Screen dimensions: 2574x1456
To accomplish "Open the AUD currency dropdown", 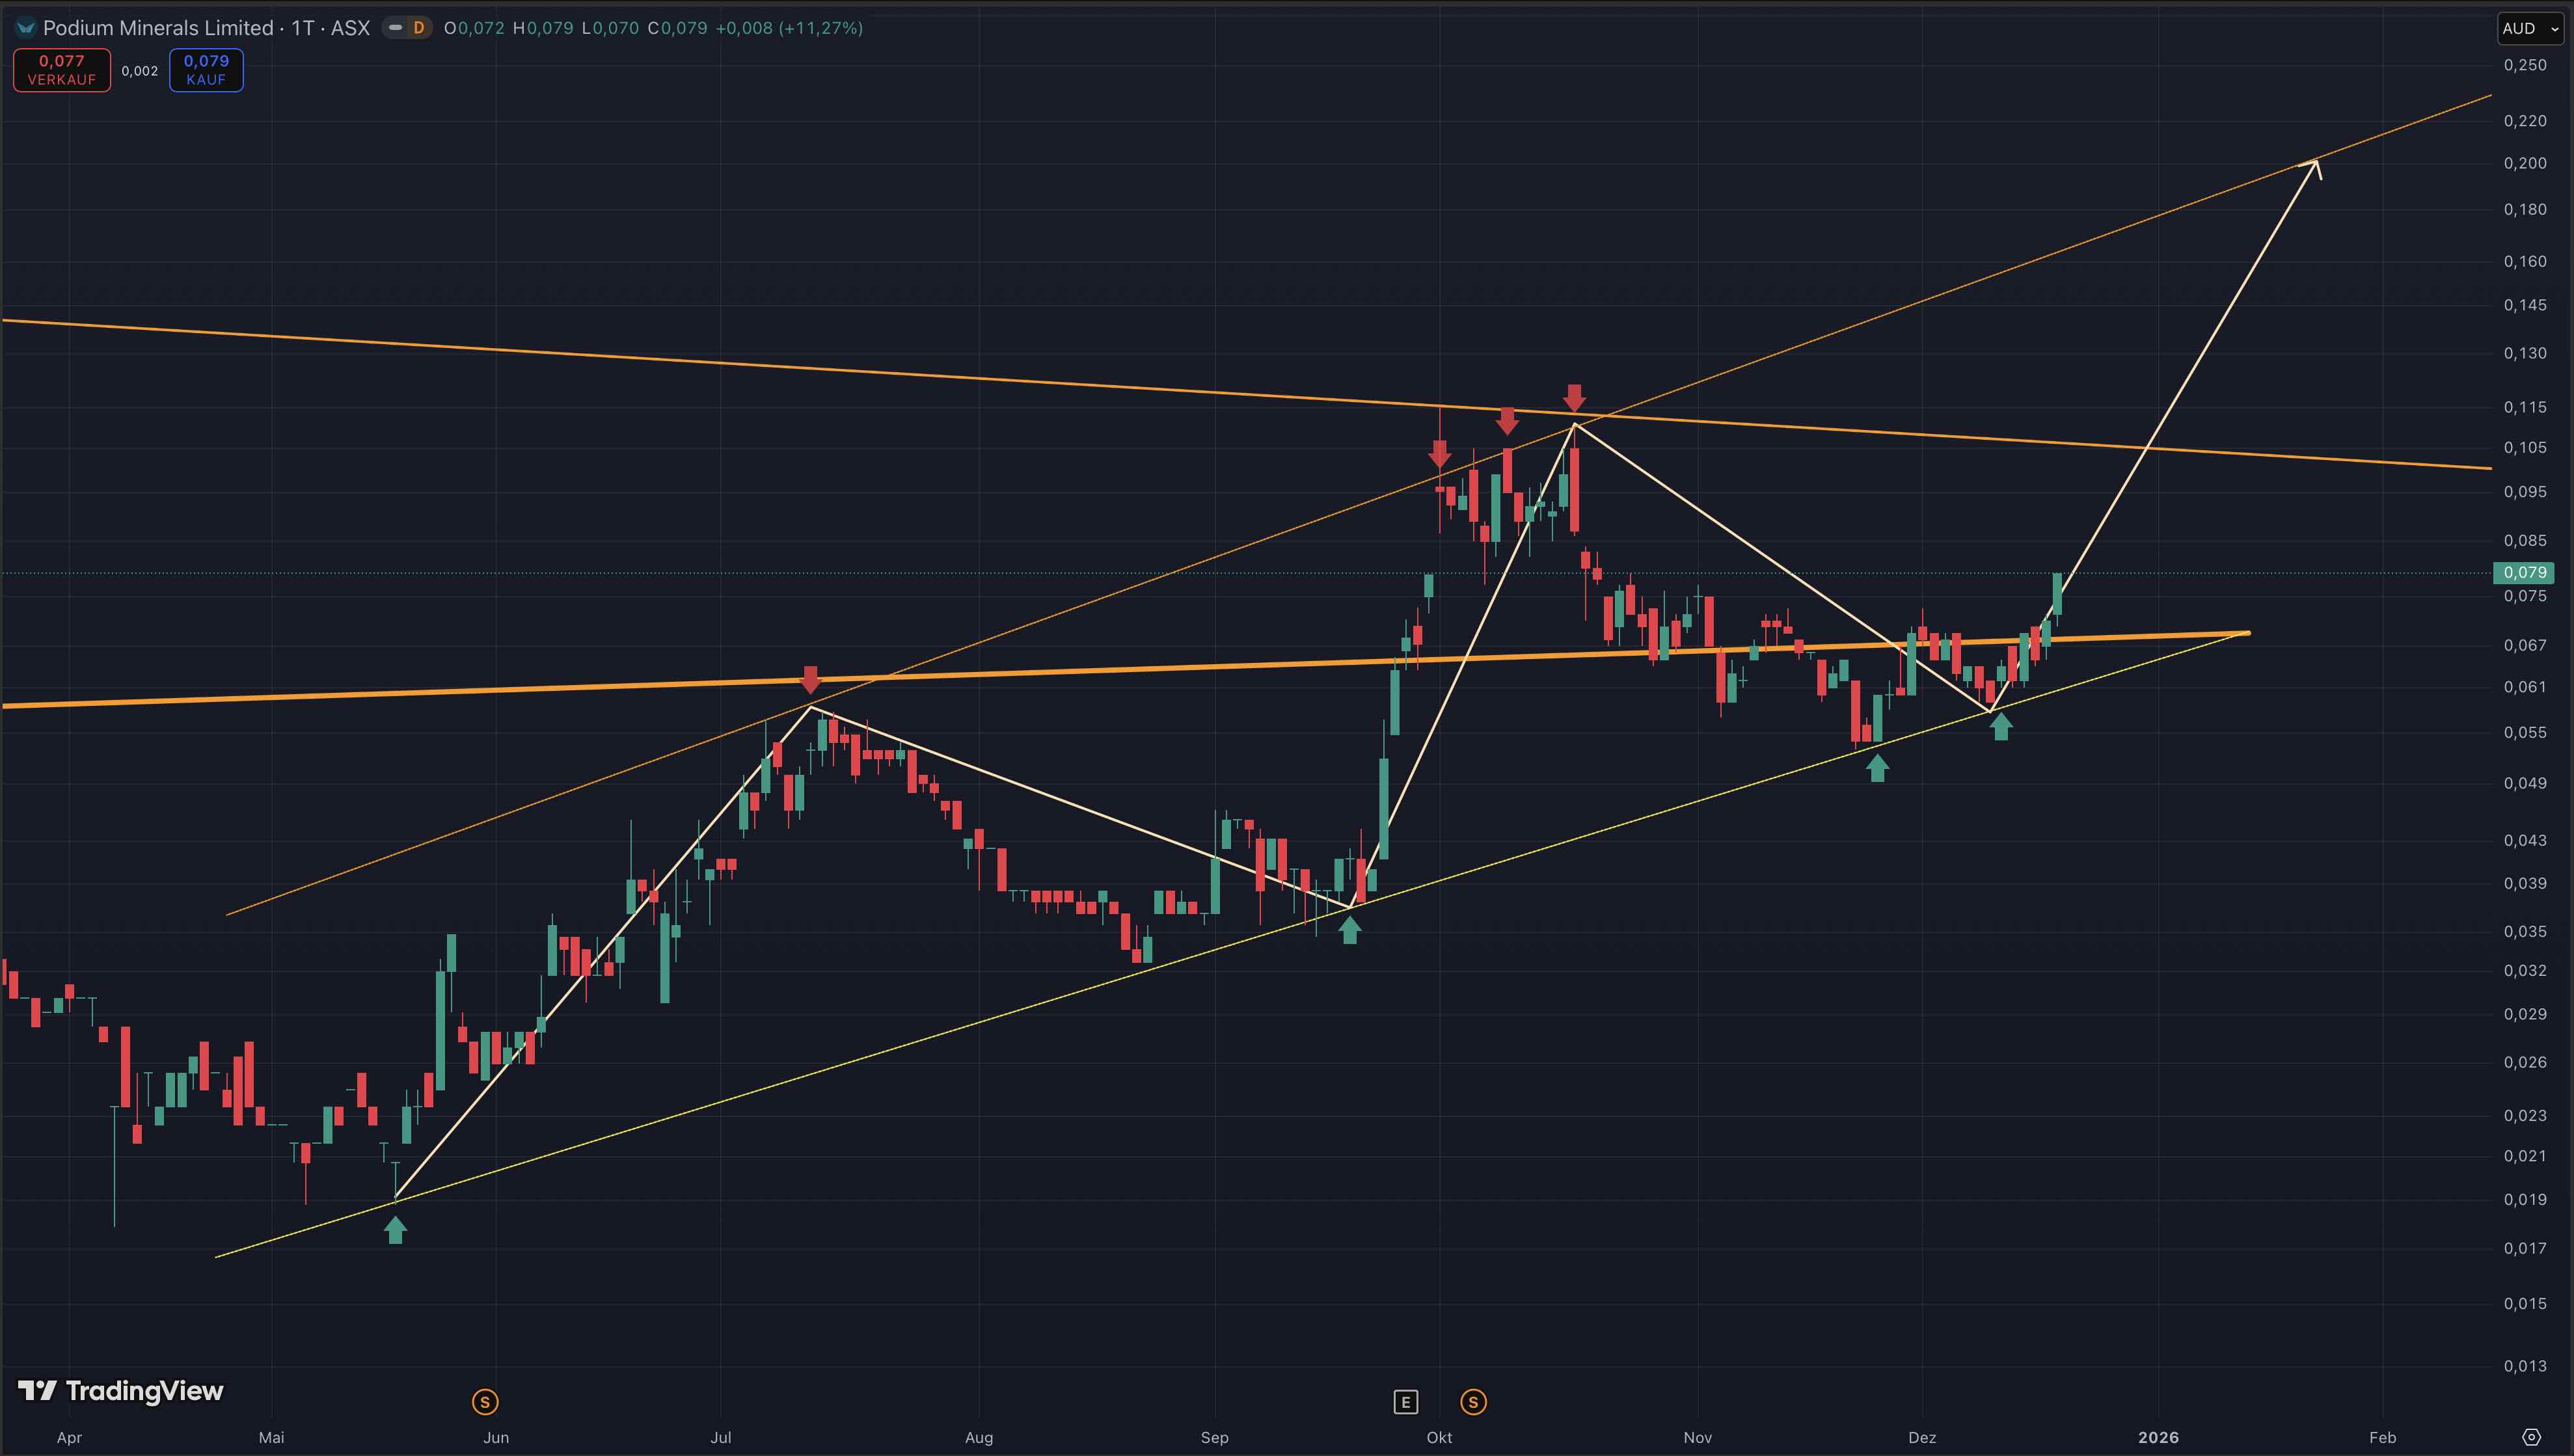I will click(2531, 28).
